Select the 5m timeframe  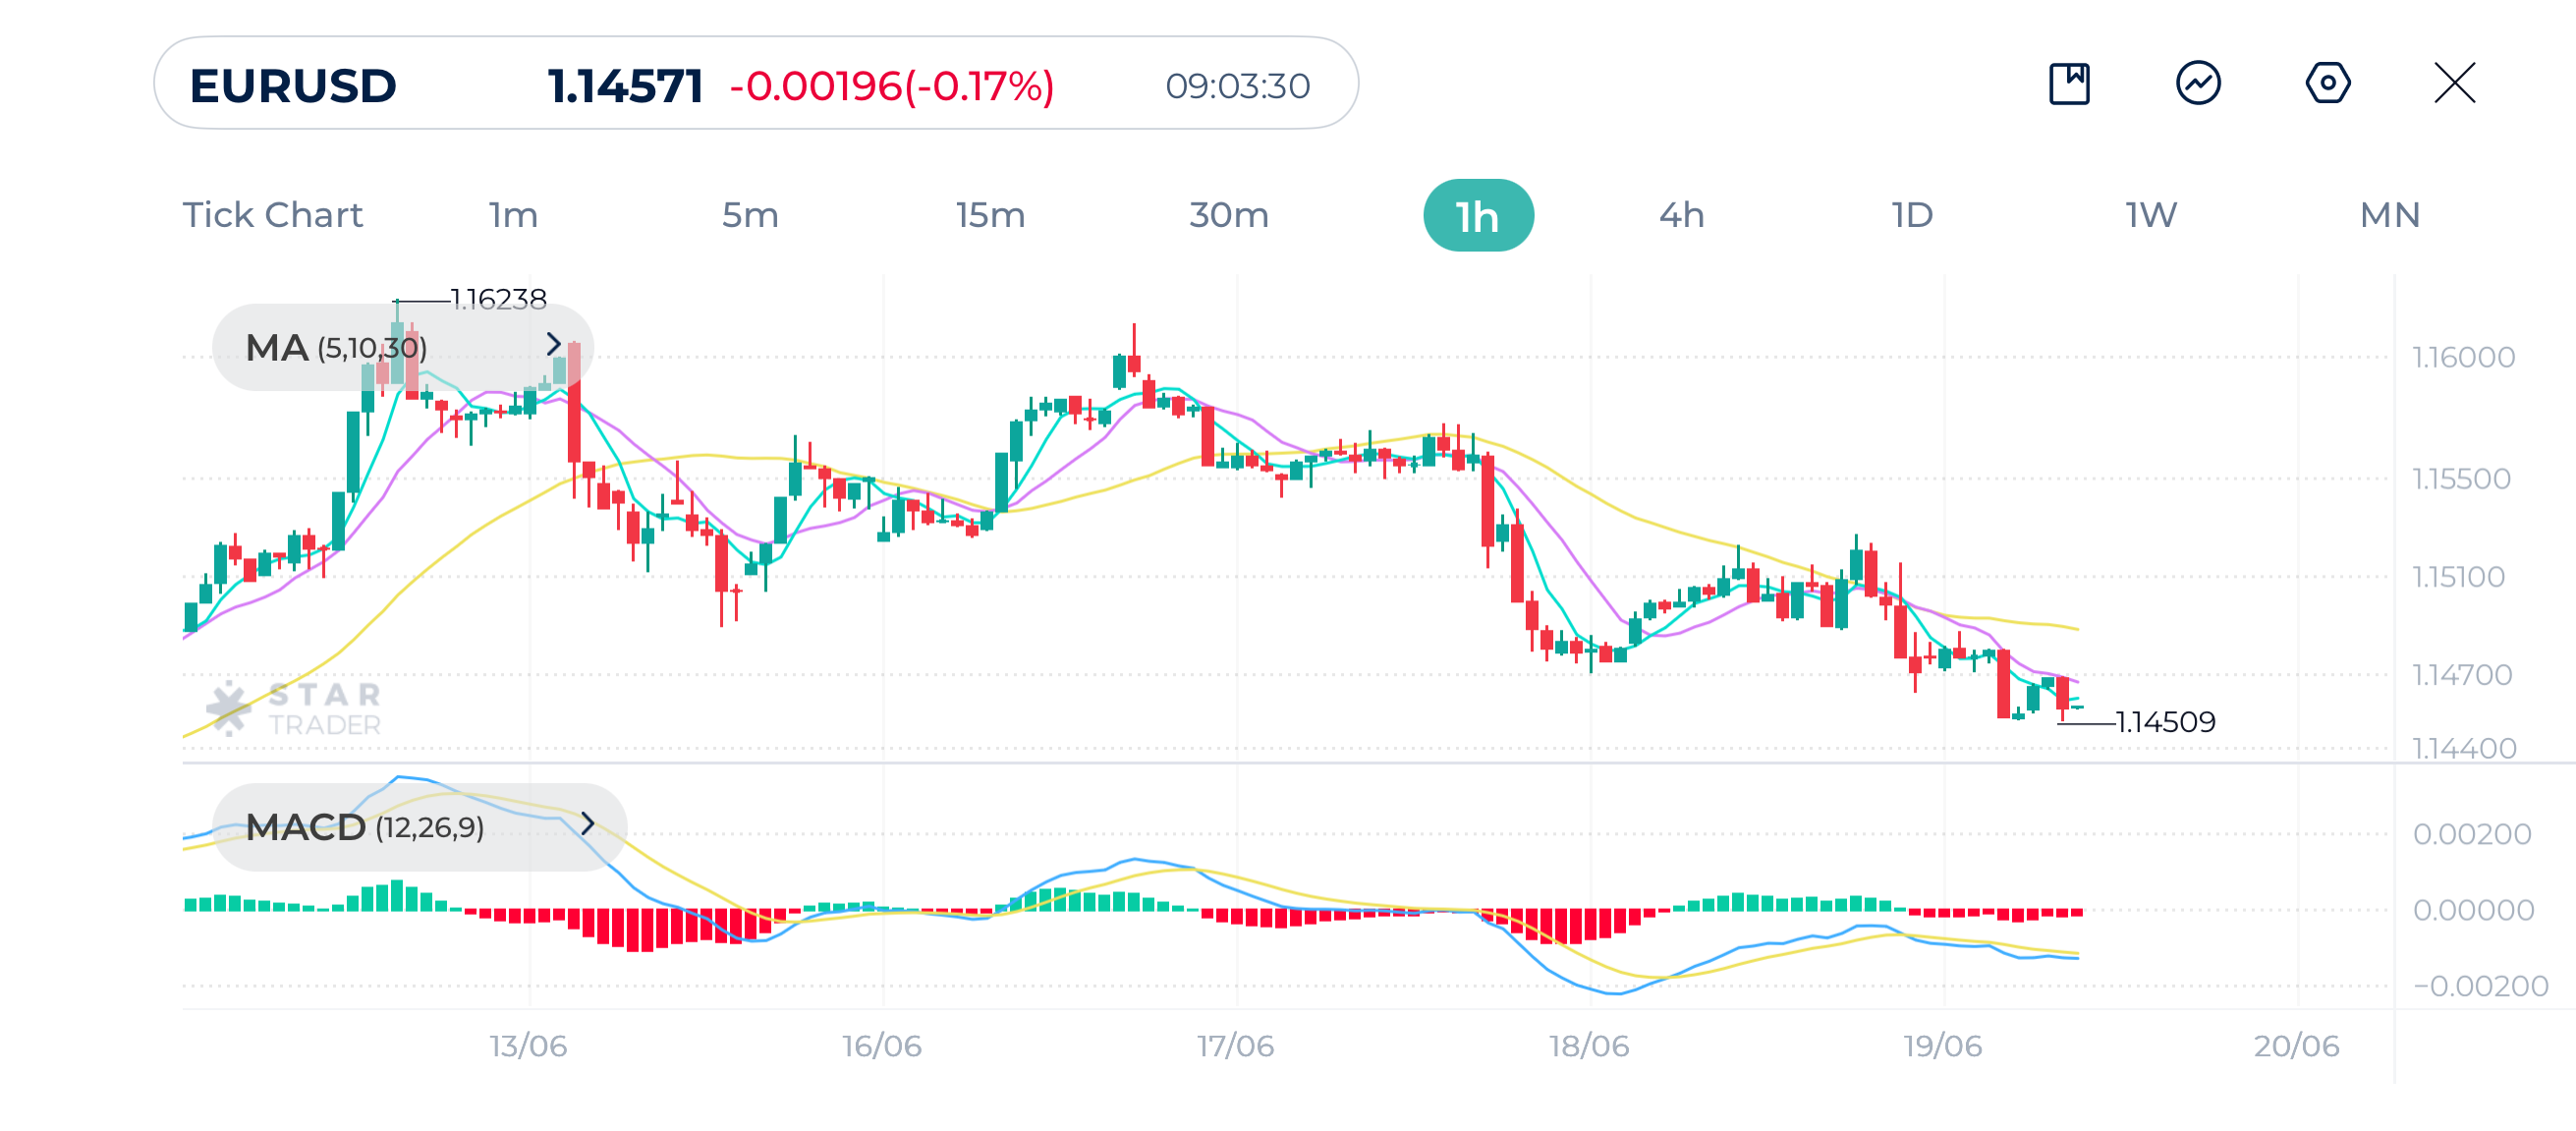pyautogui.click(x=750, y=215)
